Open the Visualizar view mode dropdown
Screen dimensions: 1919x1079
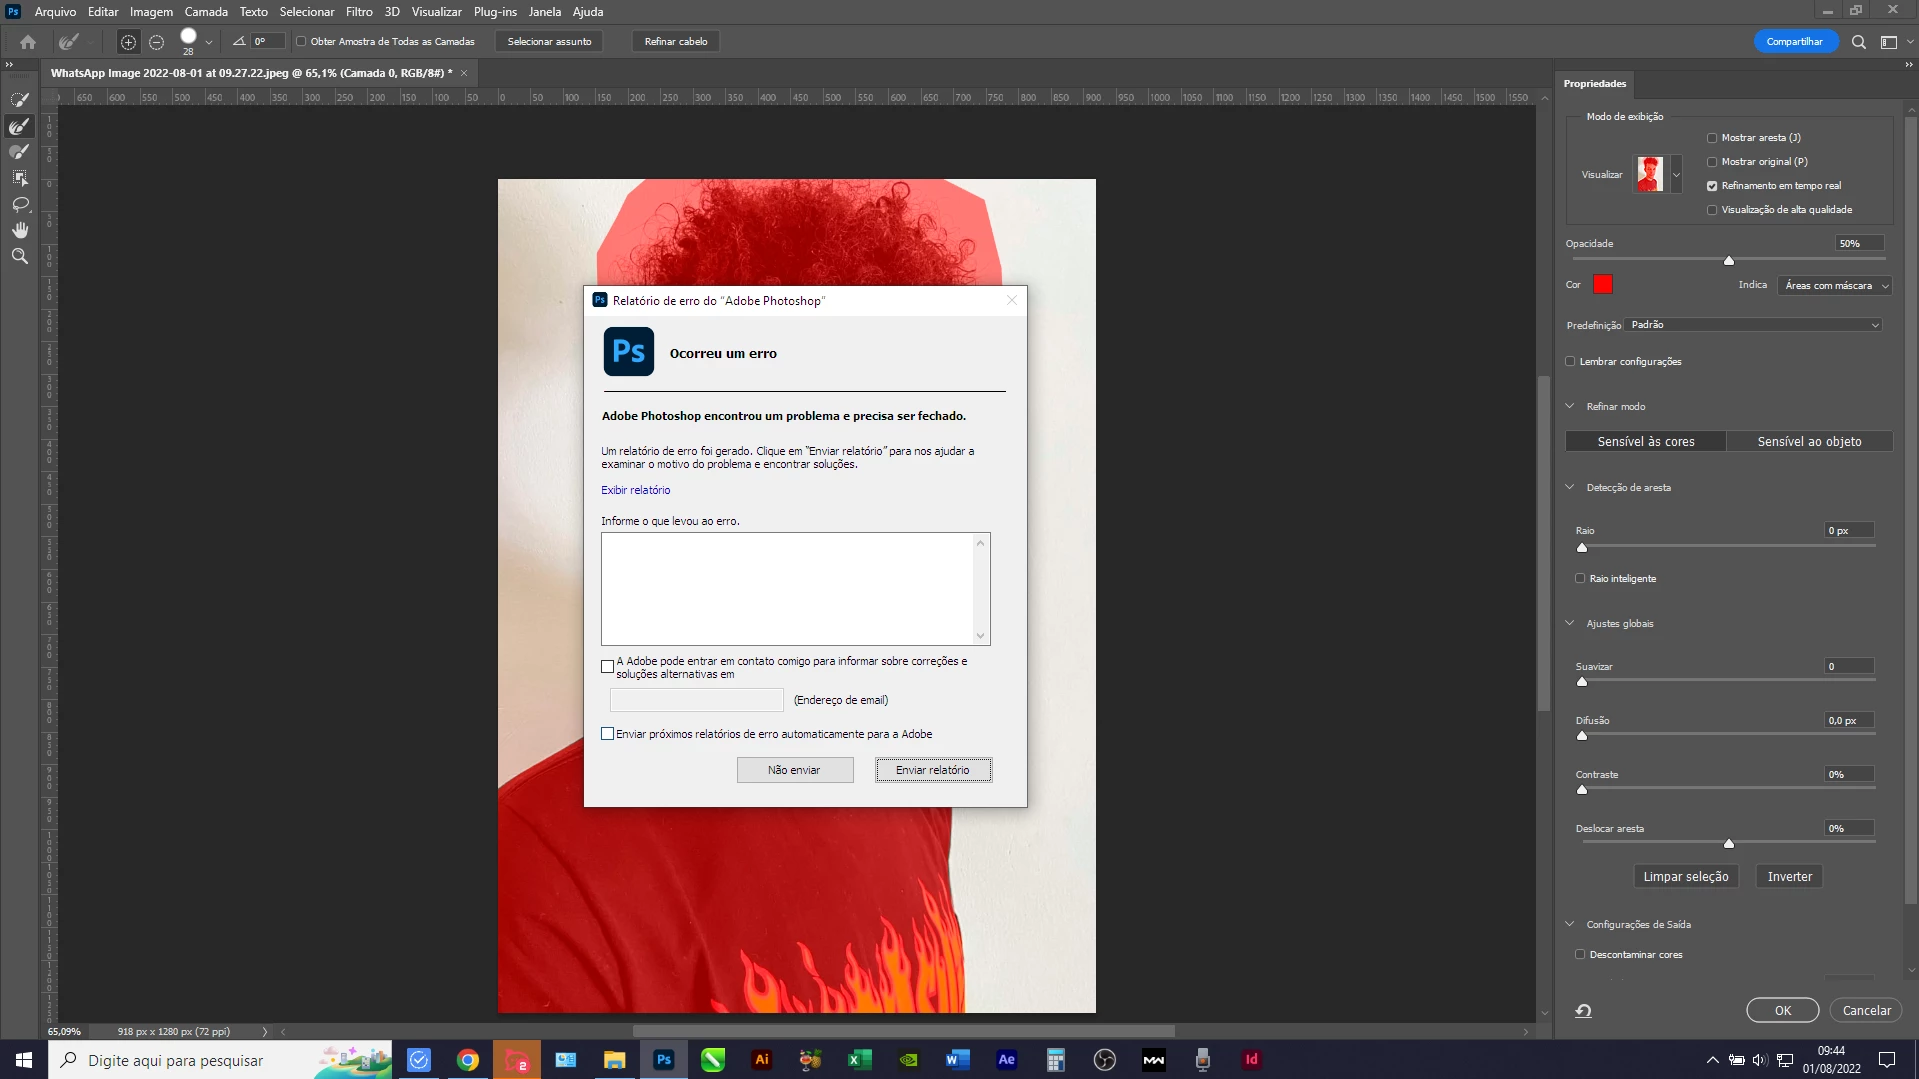click(1677, 175)
